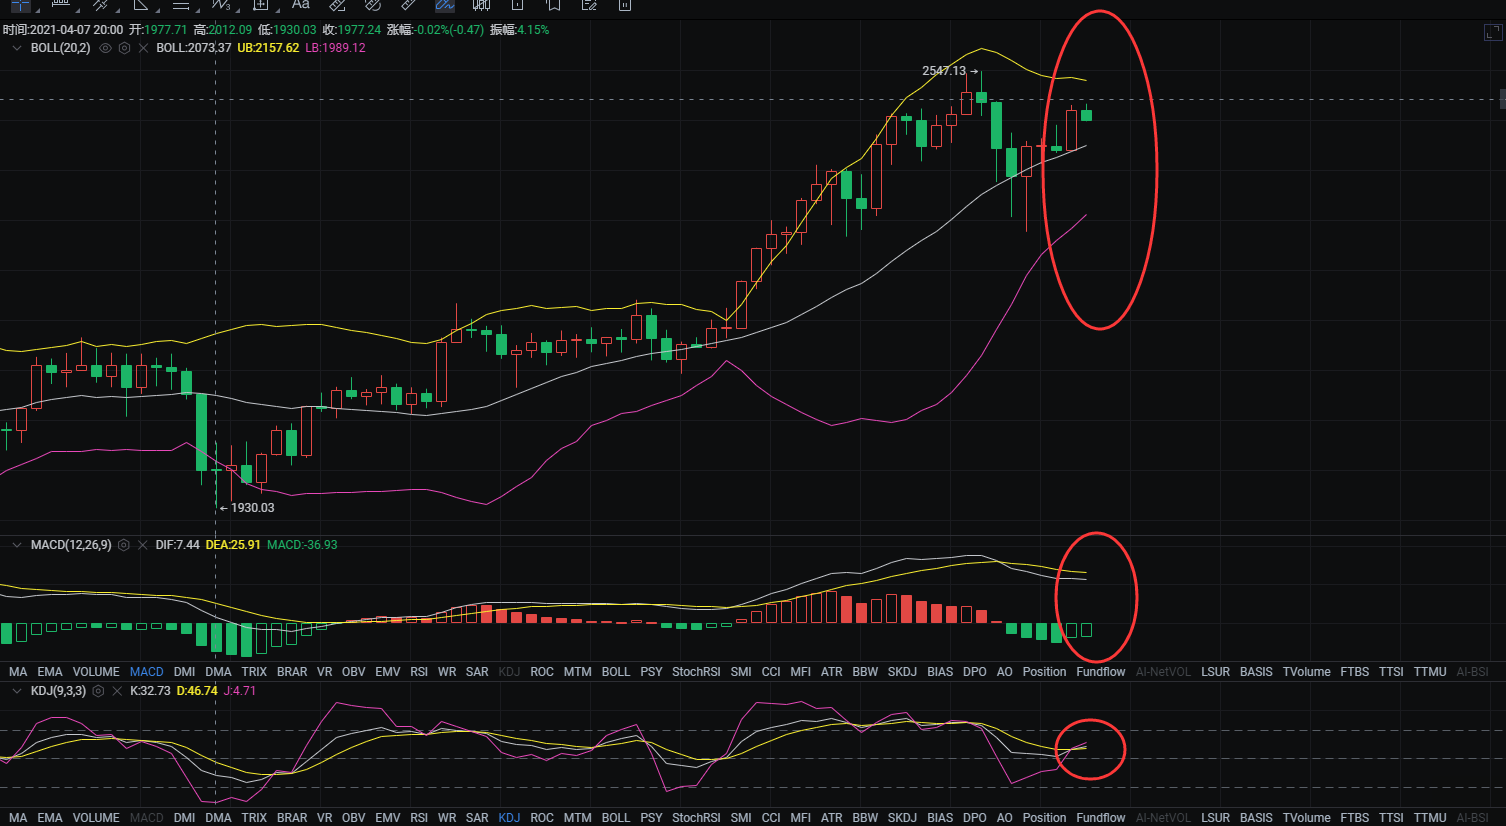
Task: Switch bottom sub-chart to CCI indicator
Action: coord(771,818)
